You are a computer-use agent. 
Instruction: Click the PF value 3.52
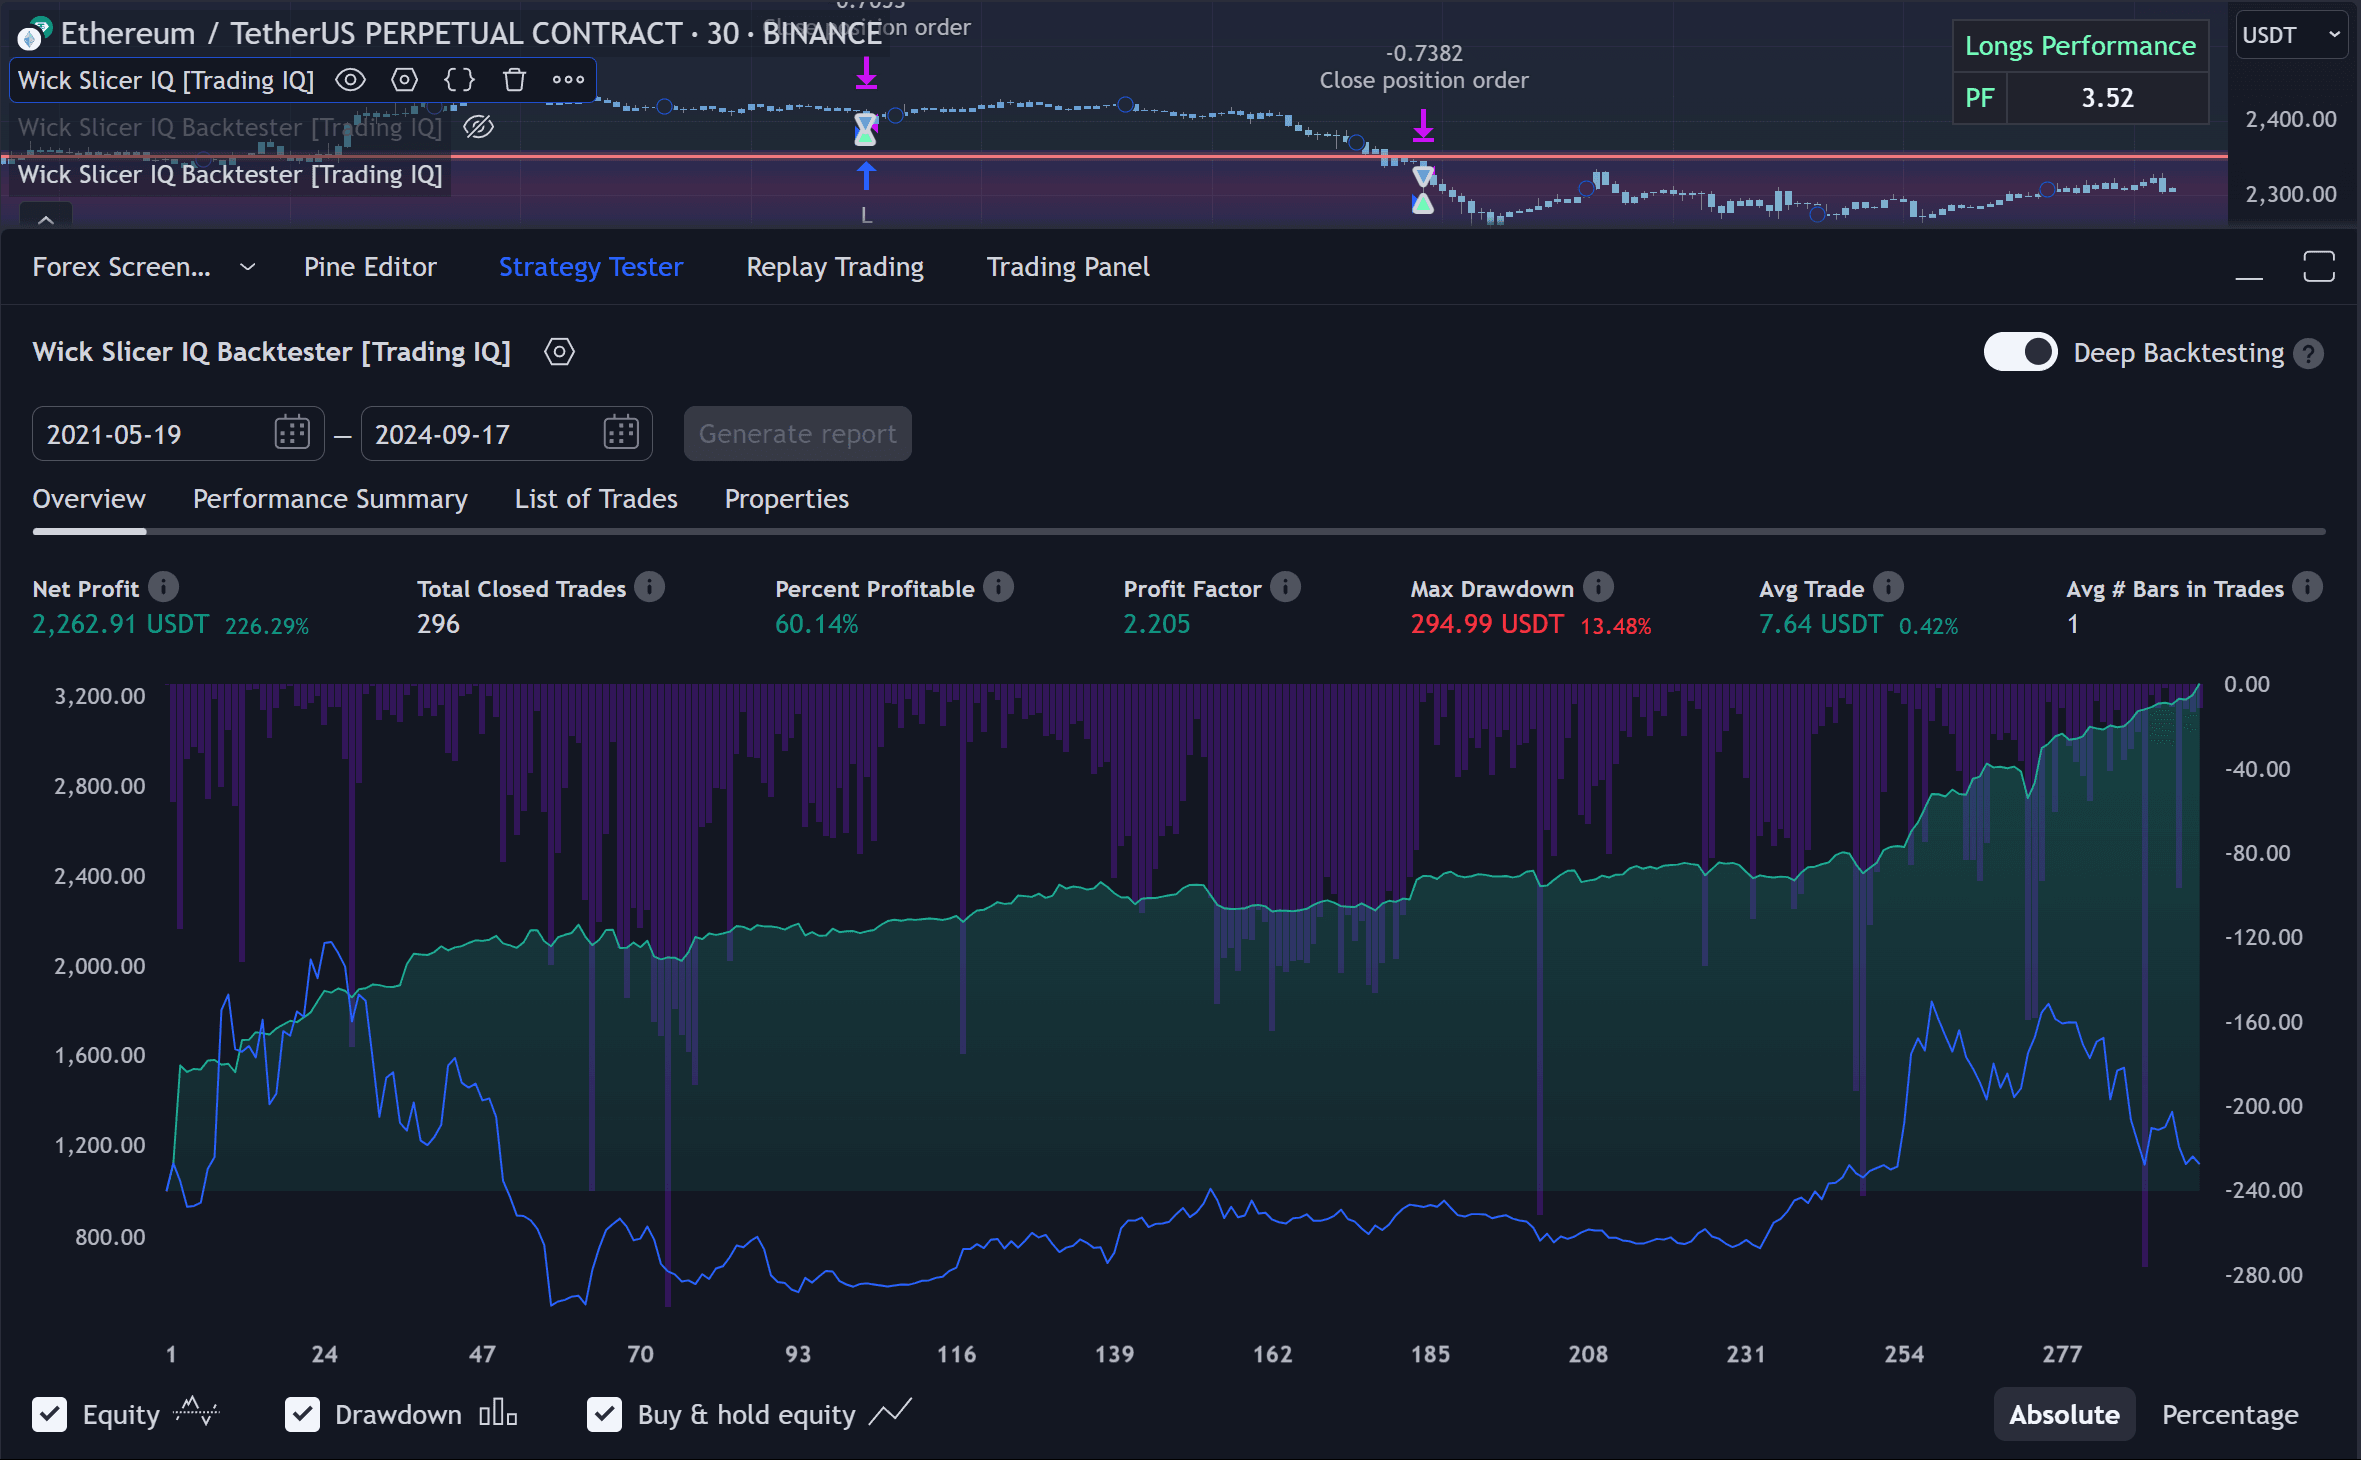coord(2107,98)
